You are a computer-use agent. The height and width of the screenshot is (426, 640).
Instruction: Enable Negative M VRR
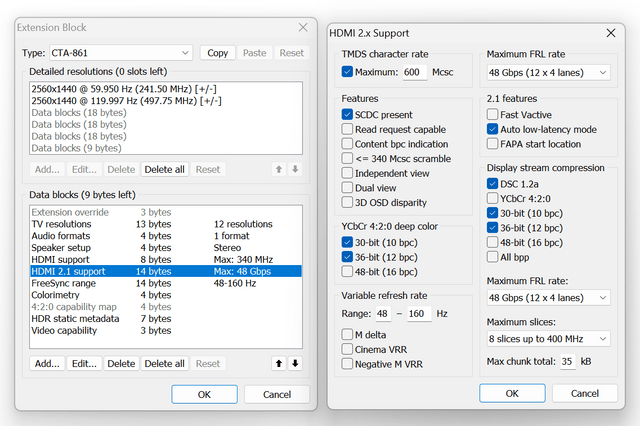coord(347,364)
